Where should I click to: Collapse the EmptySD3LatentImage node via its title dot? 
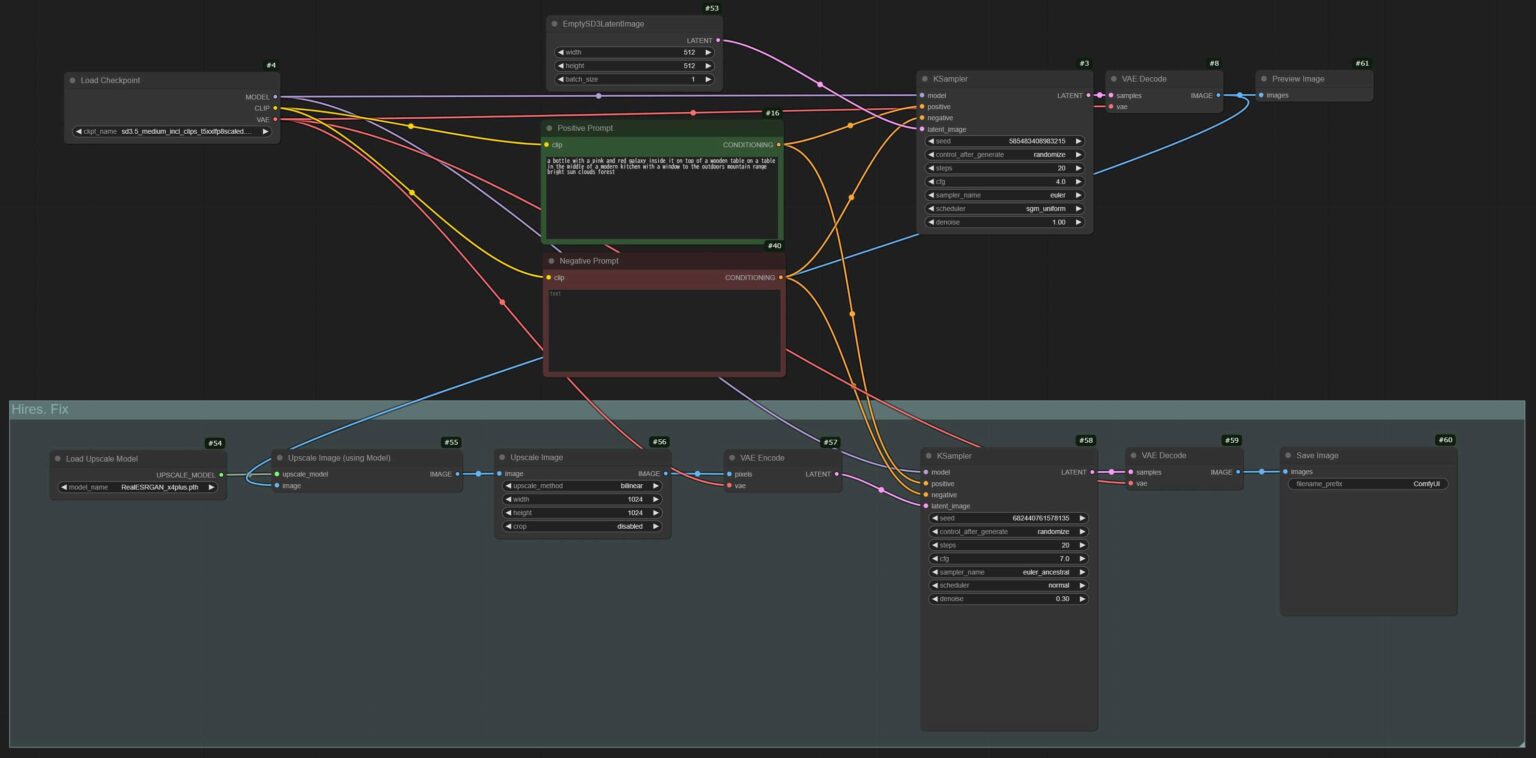tap(554, 23)
